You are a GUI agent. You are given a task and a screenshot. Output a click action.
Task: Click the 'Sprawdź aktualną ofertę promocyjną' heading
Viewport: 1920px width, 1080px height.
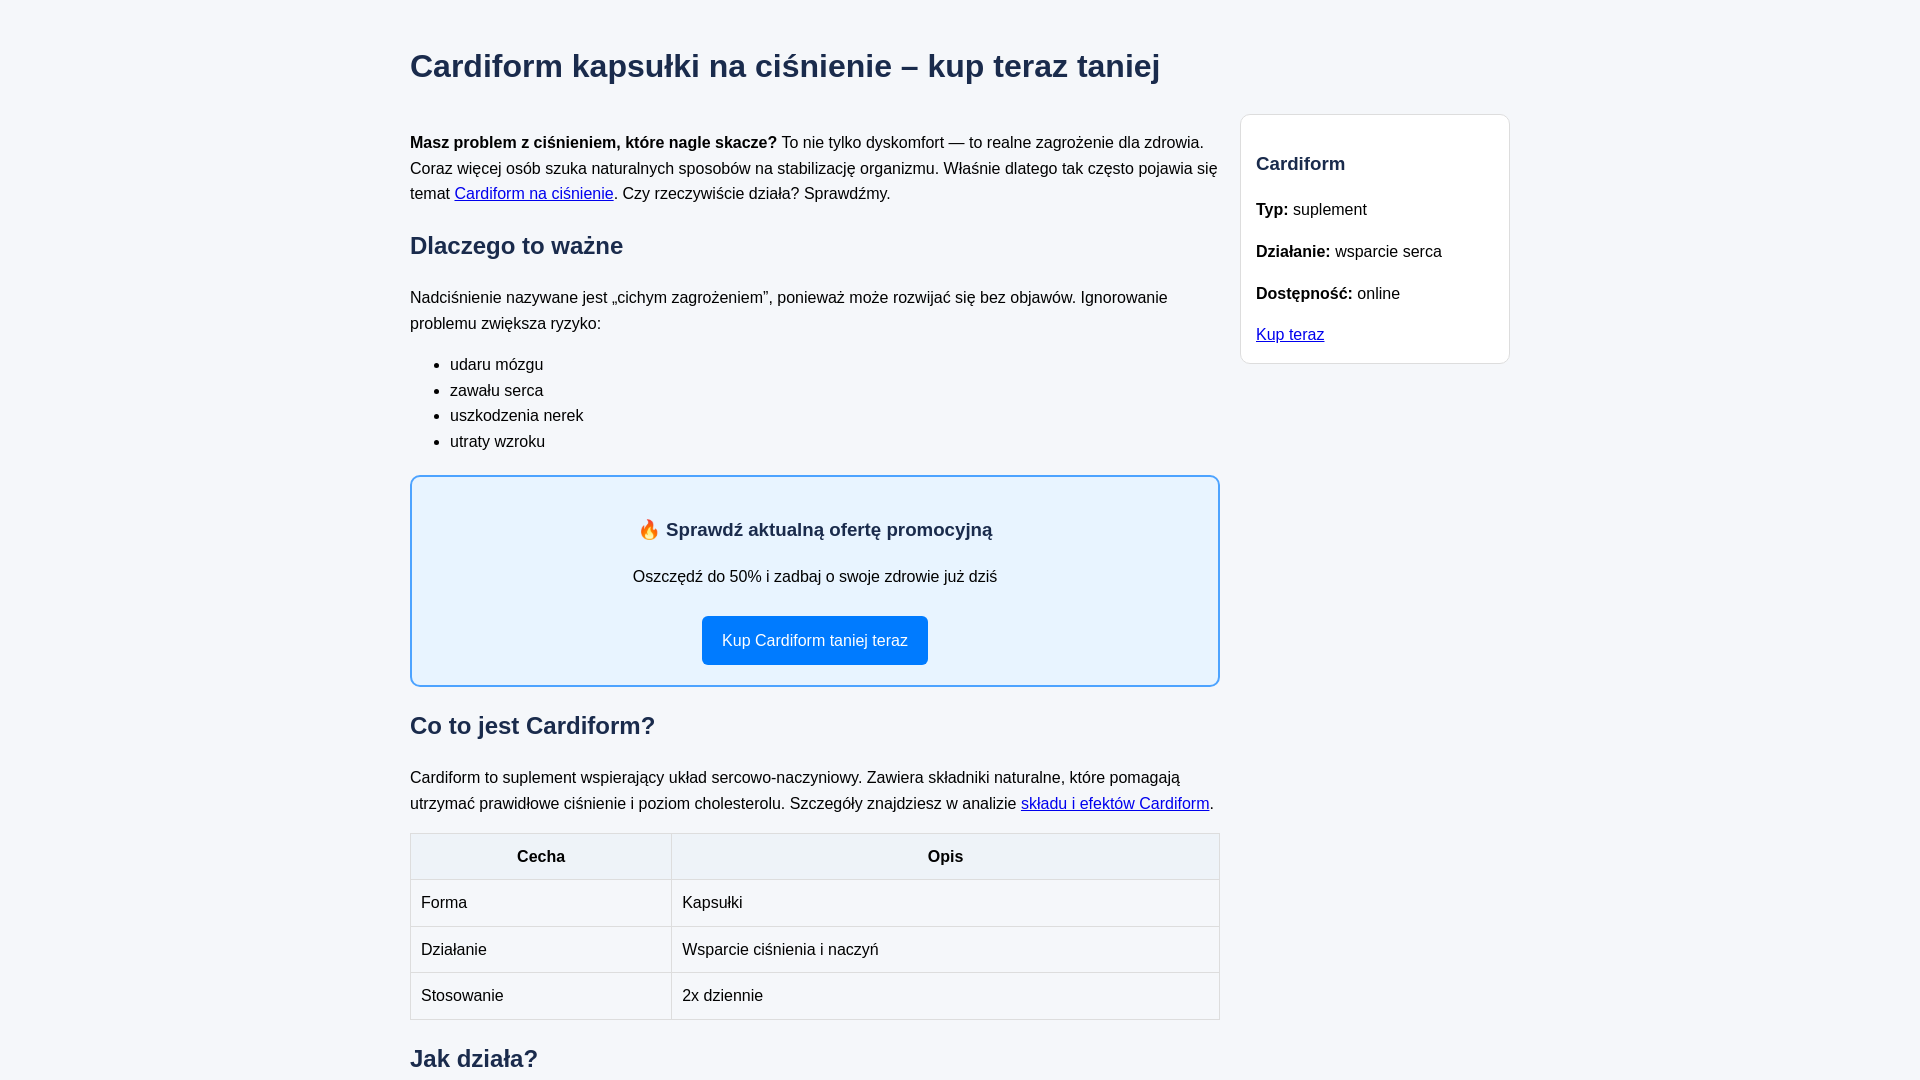pos(815,530)
